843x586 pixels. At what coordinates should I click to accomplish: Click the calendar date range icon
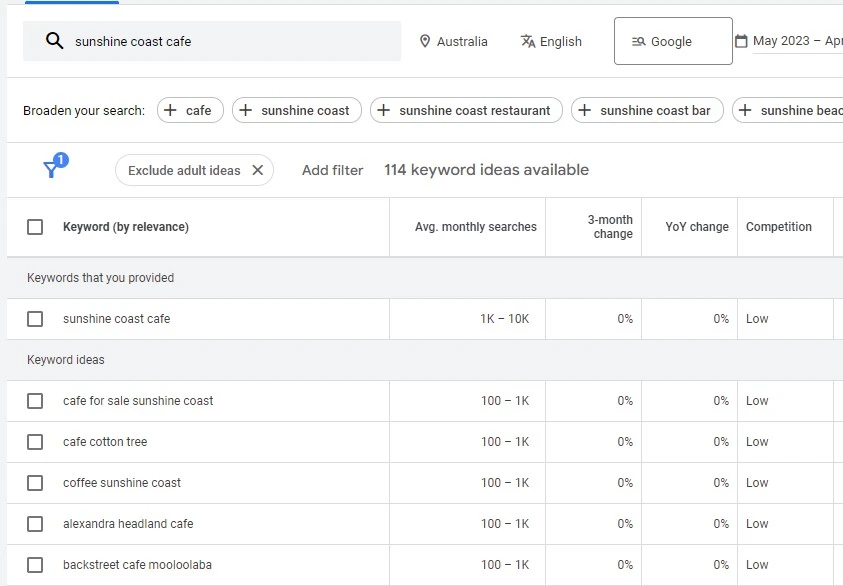tap(741, 41)
